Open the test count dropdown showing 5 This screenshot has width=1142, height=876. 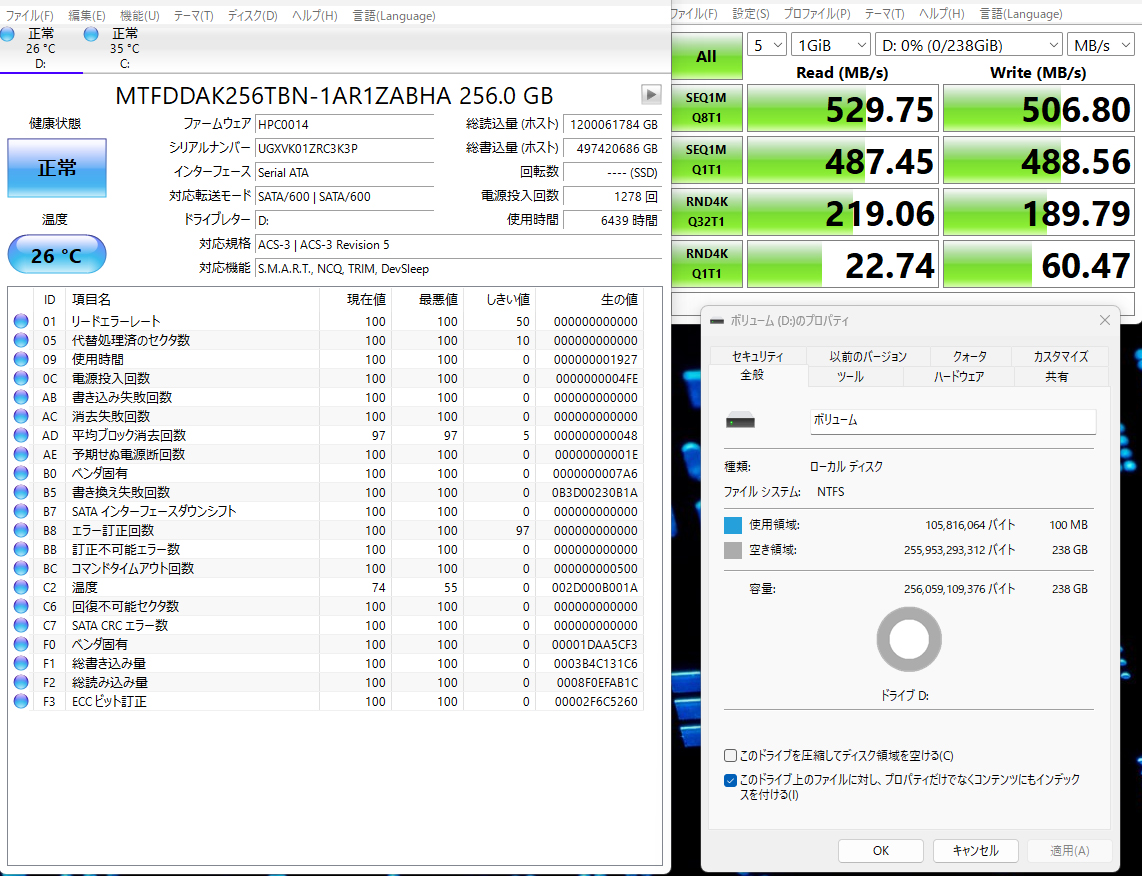[766, 45]
